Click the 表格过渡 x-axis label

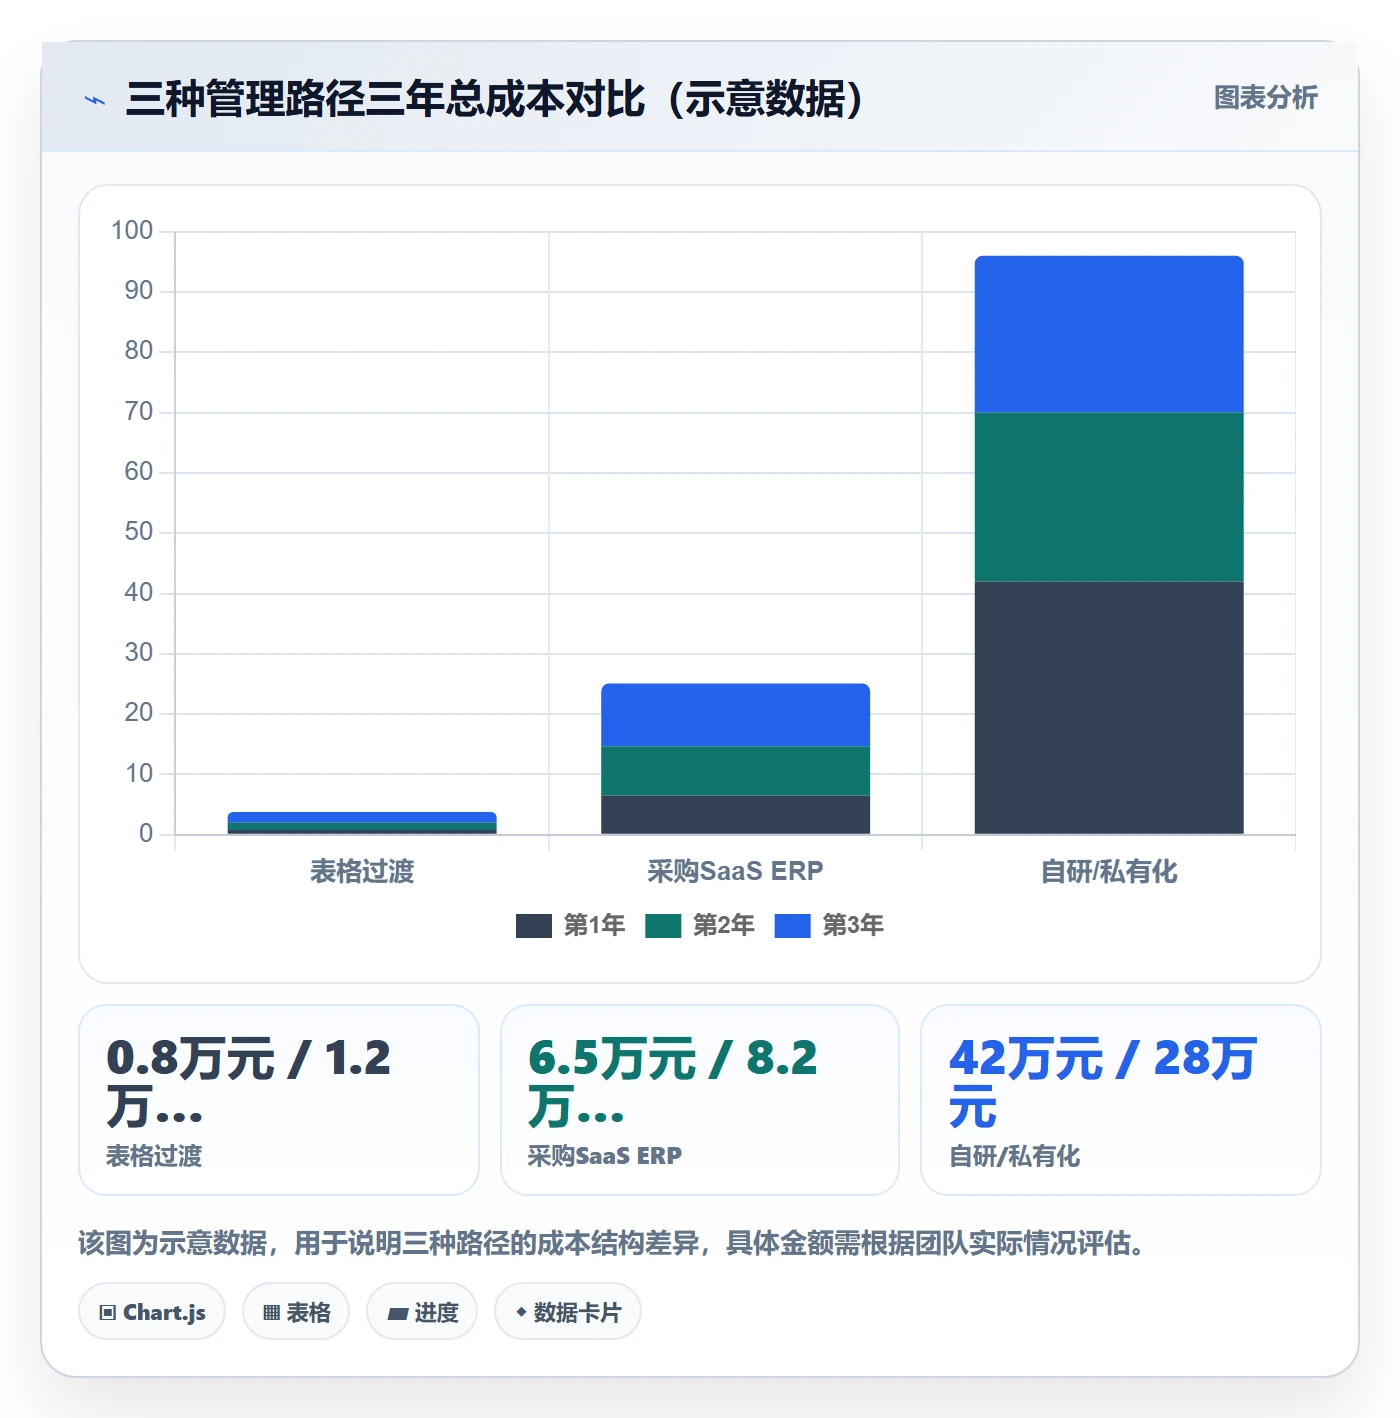click(x=362, y=872)
